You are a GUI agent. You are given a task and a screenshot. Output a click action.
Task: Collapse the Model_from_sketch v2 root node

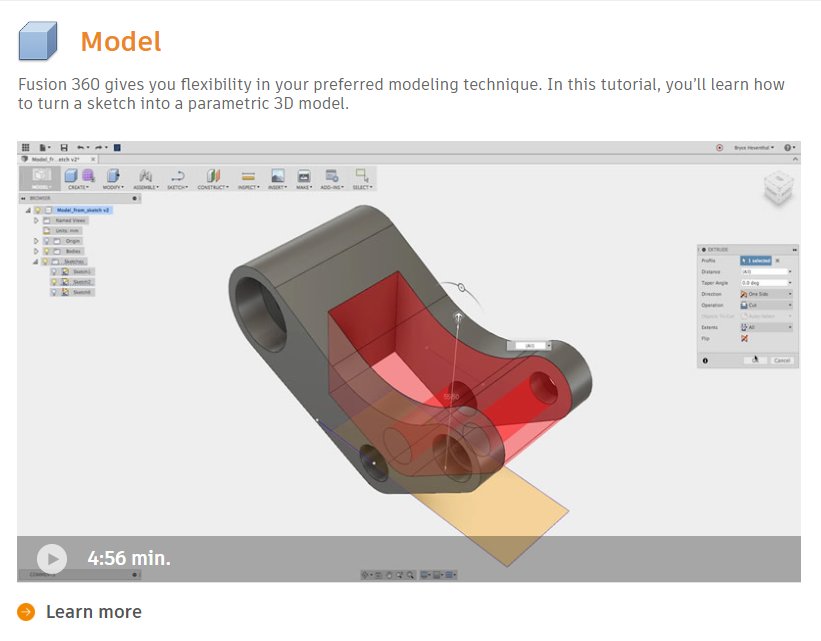pos(28,210)
